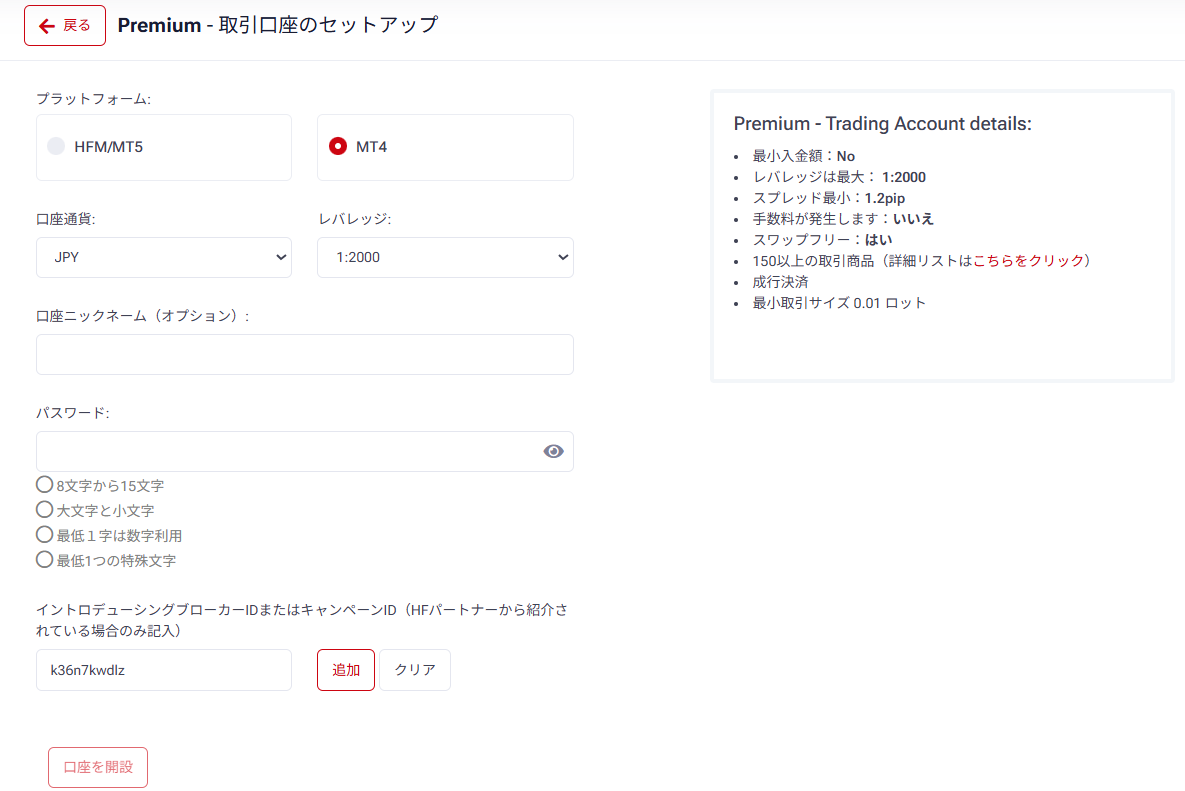Image resolution: width=1185 pixels, height=791 pixels.
Task: Click the 最低１字は数字利用 requirement circle
Action: (x=45, y=535)
